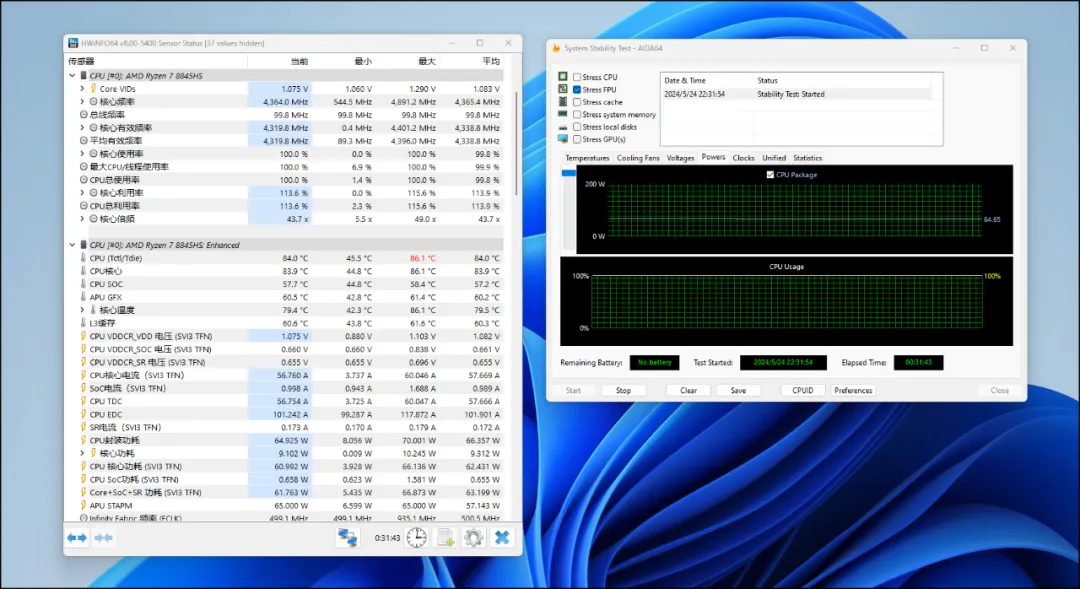Expand the 核心有效频率 row

pos(82,127)
